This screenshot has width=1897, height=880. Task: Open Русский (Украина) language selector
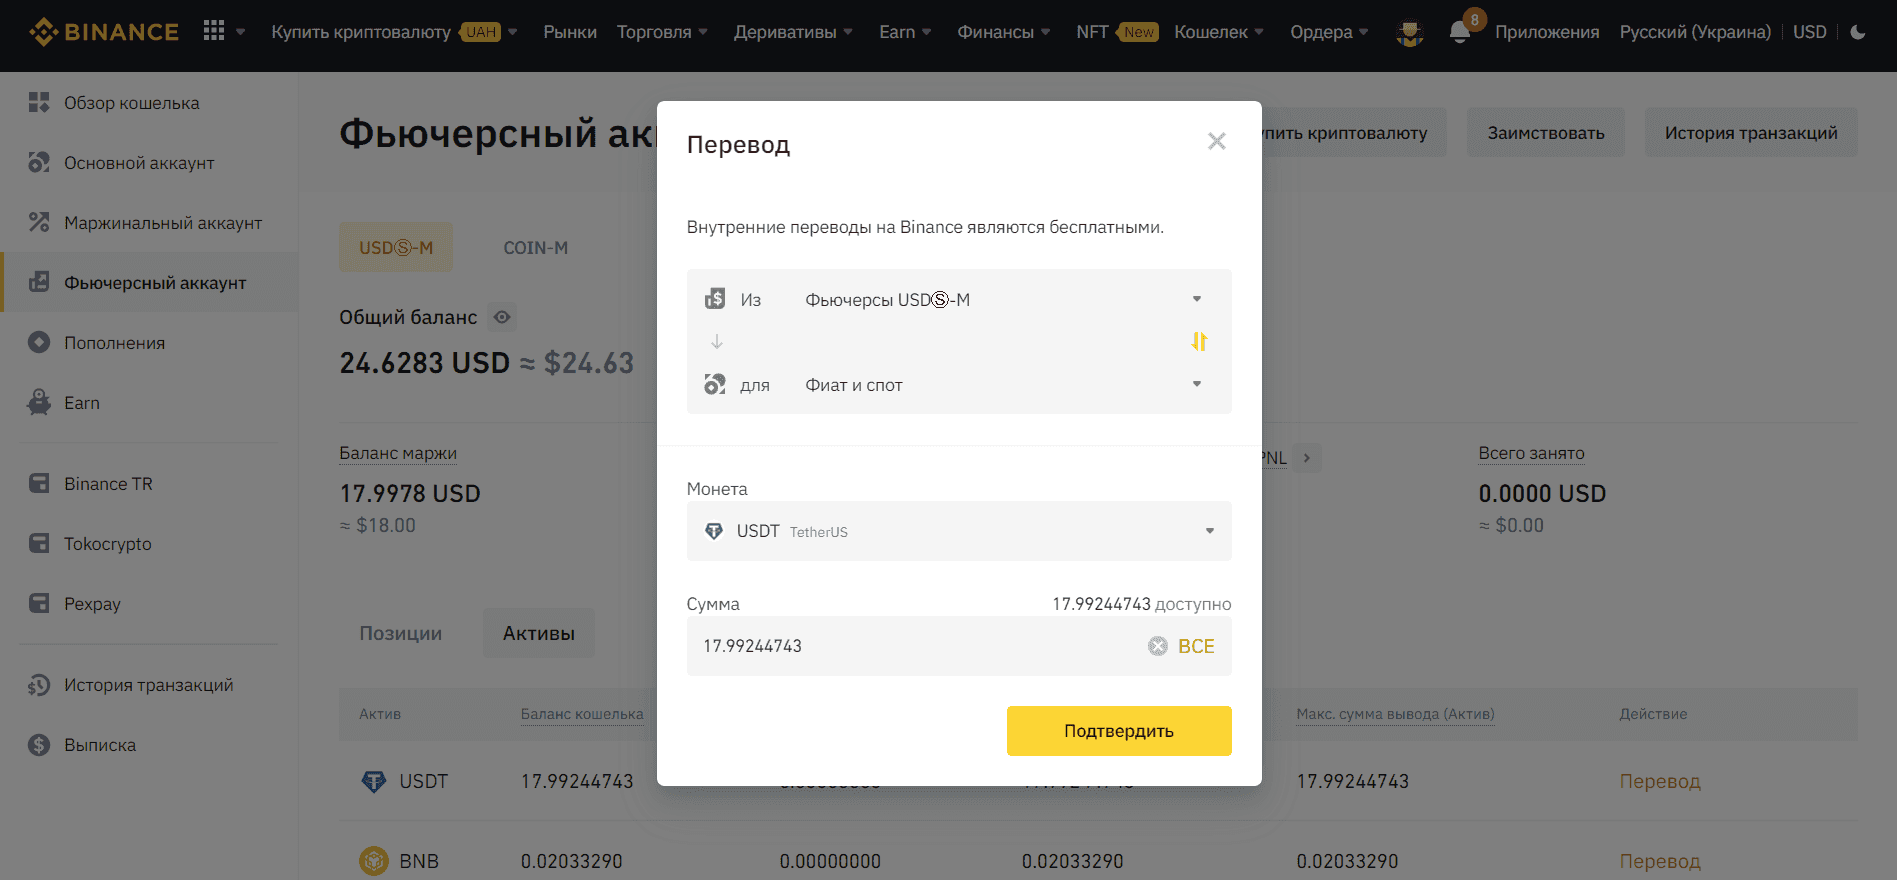1695,32
